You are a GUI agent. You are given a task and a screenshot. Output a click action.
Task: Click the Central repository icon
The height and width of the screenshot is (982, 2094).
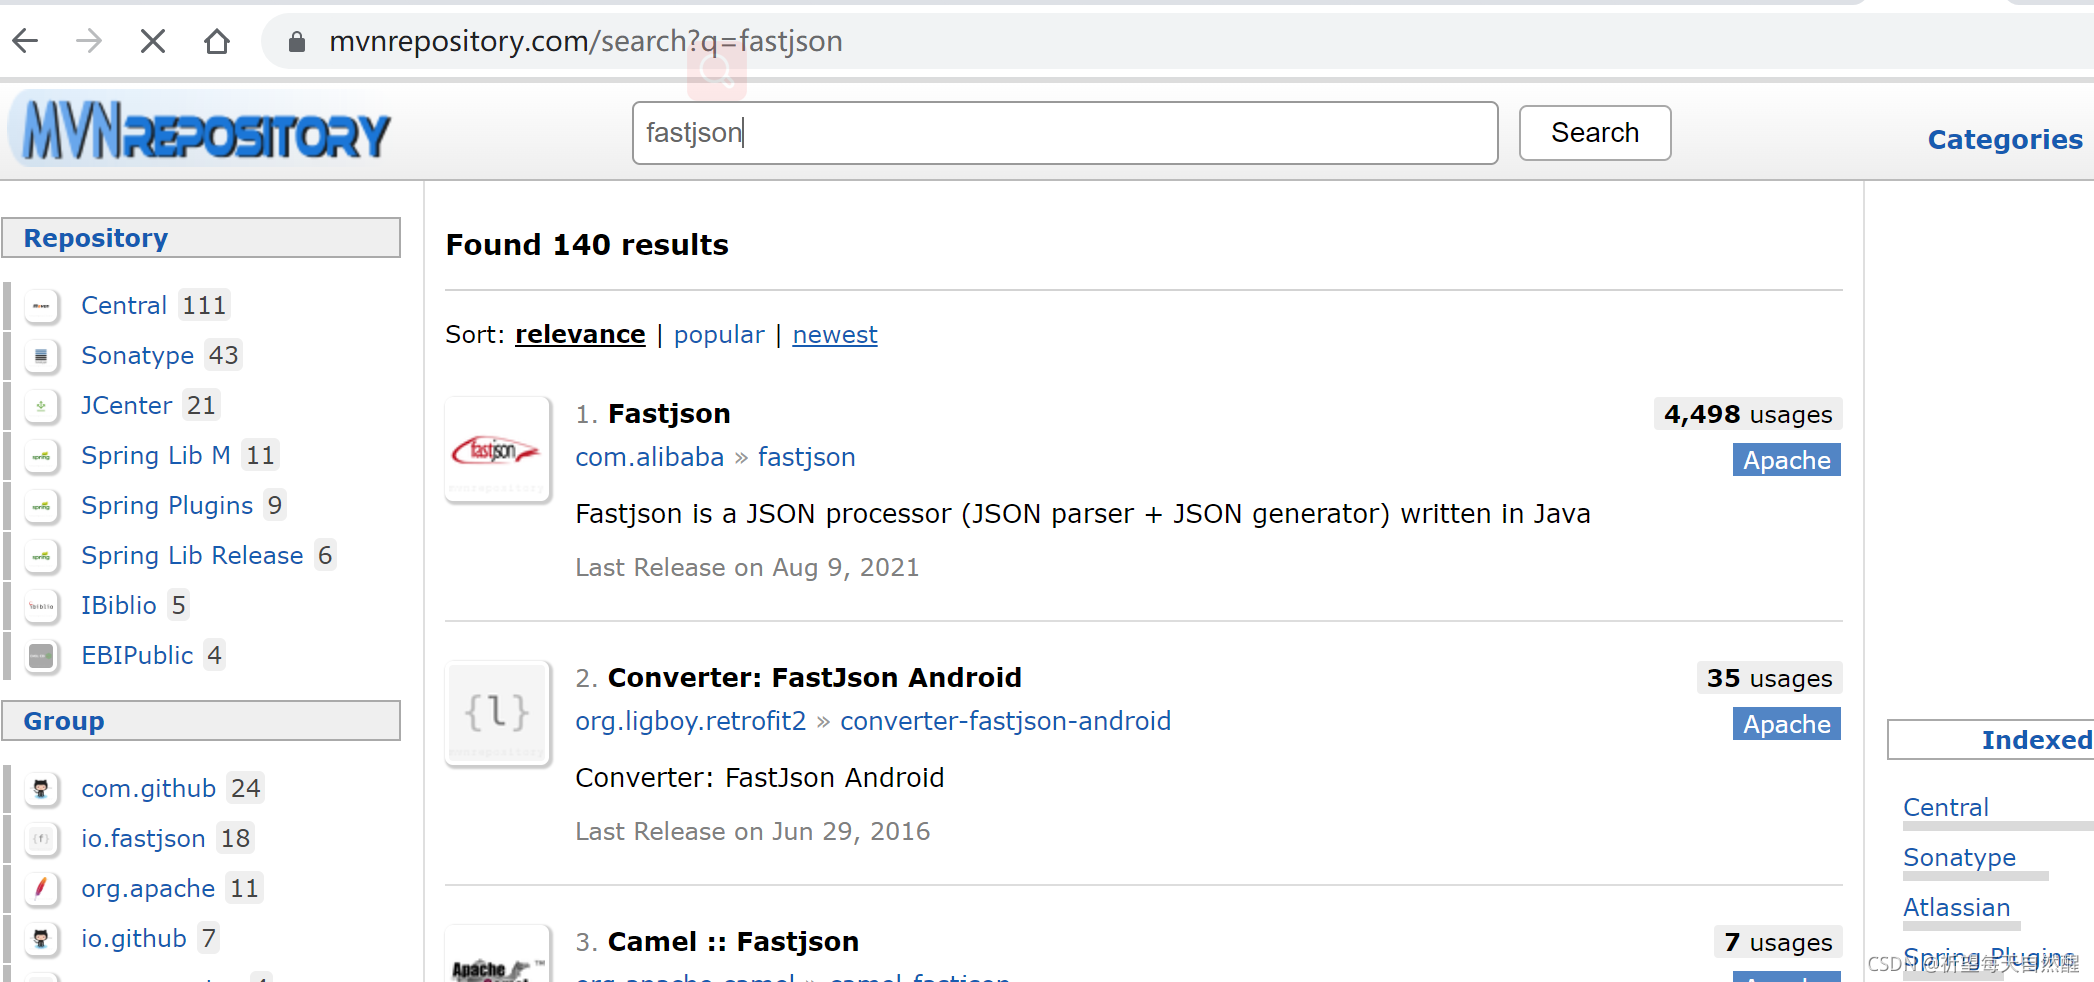[x=41, y=306]
